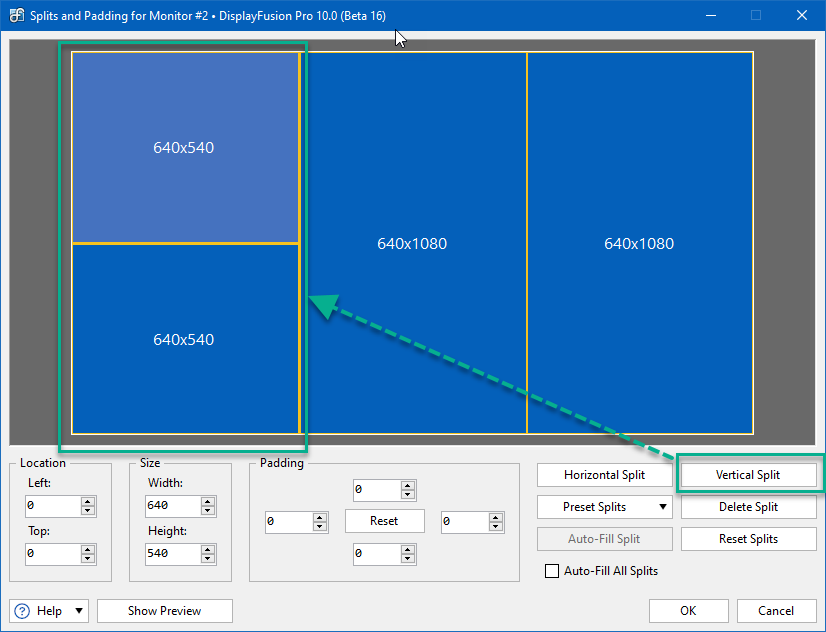Decrease left padding with down arrow
Image resolution: width=826 pixels, height=632 pixels.
pyautogui.click(x=320, y=527)
